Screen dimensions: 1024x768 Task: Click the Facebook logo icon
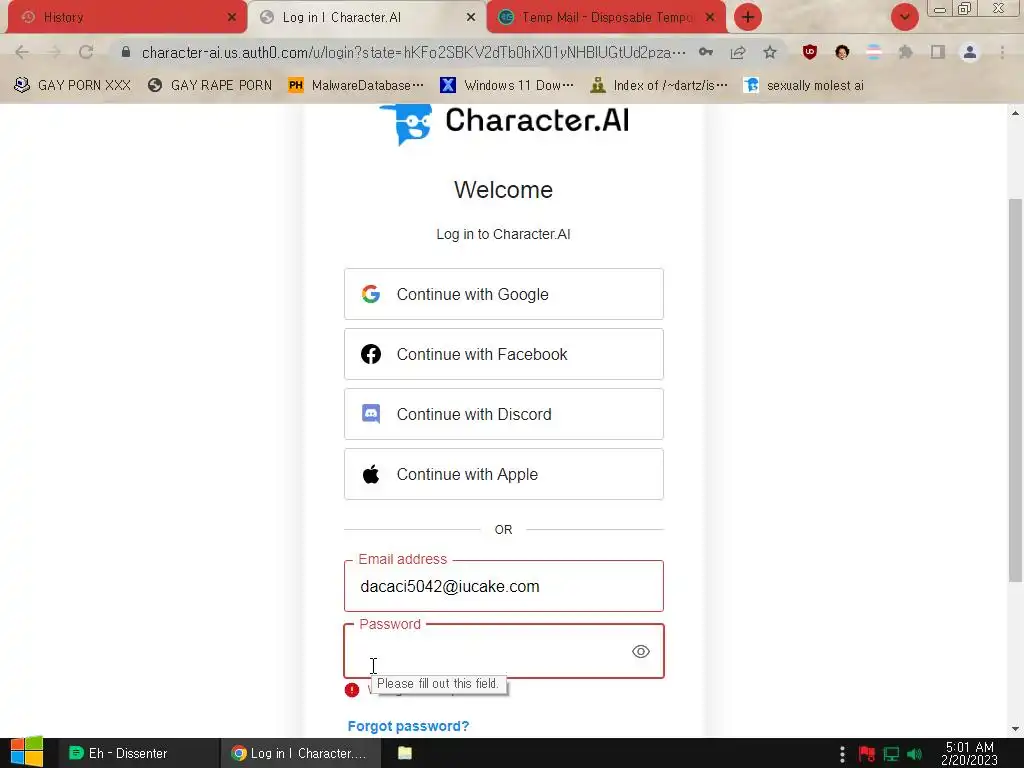click(371, 354)
